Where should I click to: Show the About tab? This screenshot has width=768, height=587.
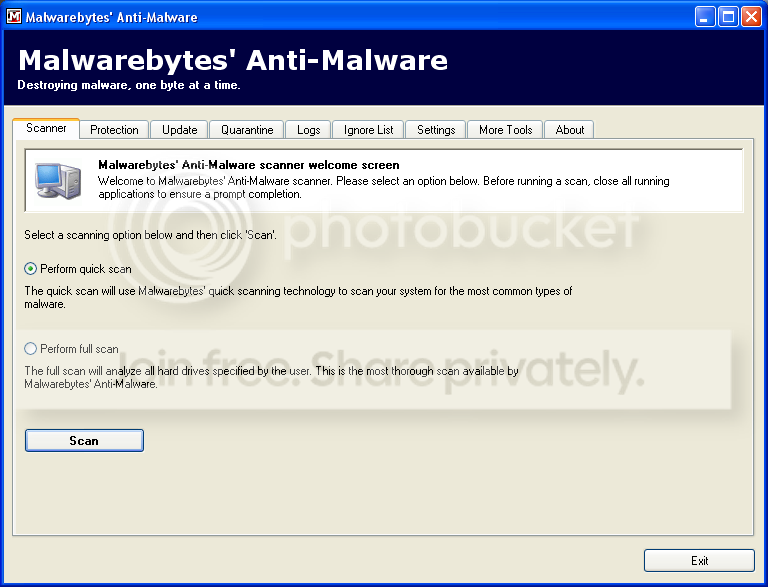click(570, 130)
